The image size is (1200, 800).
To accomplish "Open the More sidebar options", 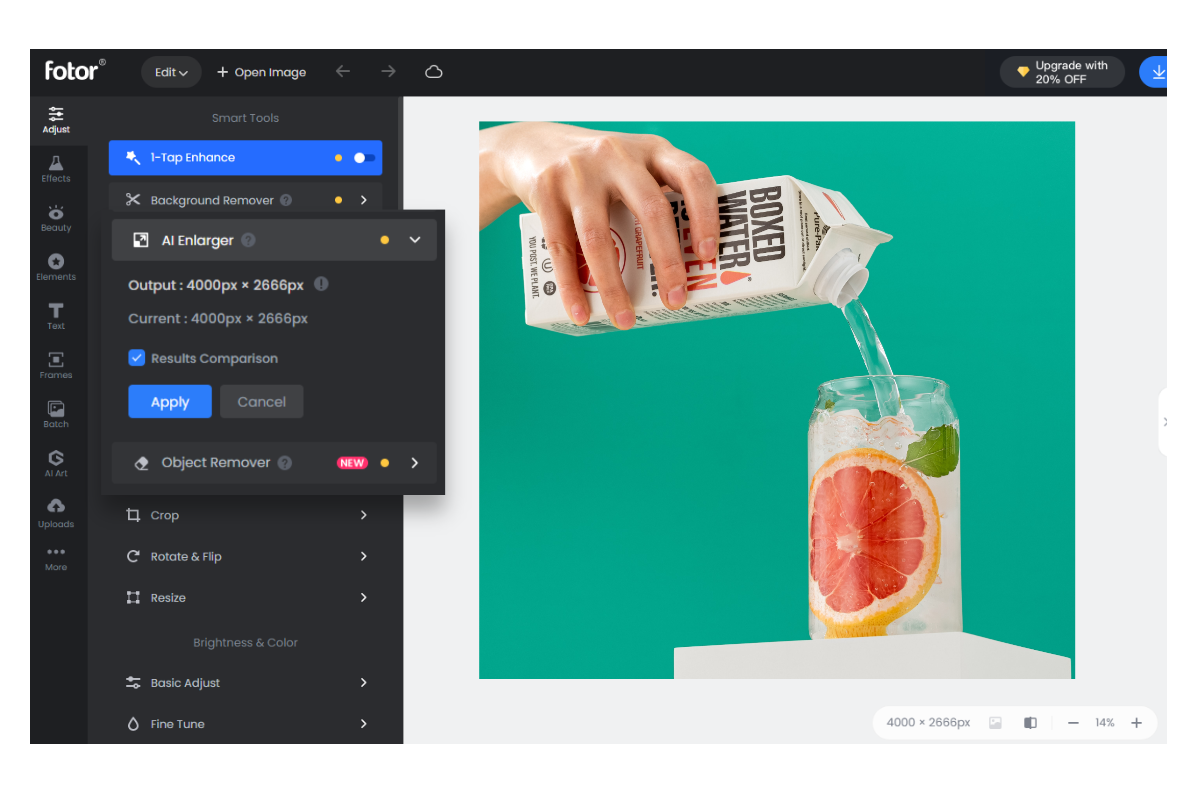I will [x=56, y=559].
